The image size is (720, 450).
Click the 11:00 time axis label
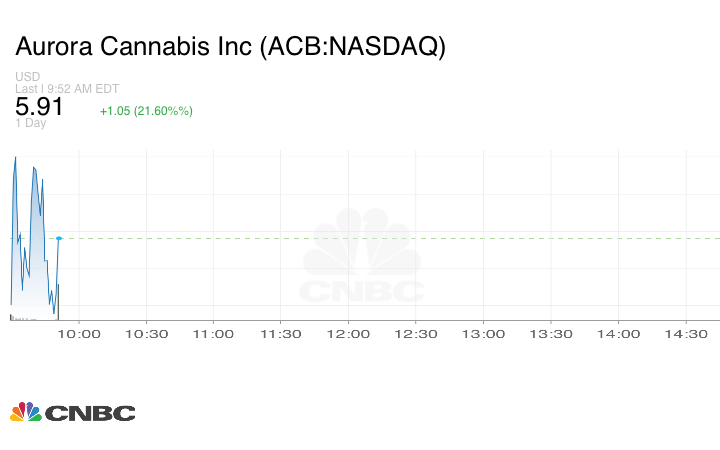coord(214,334)
